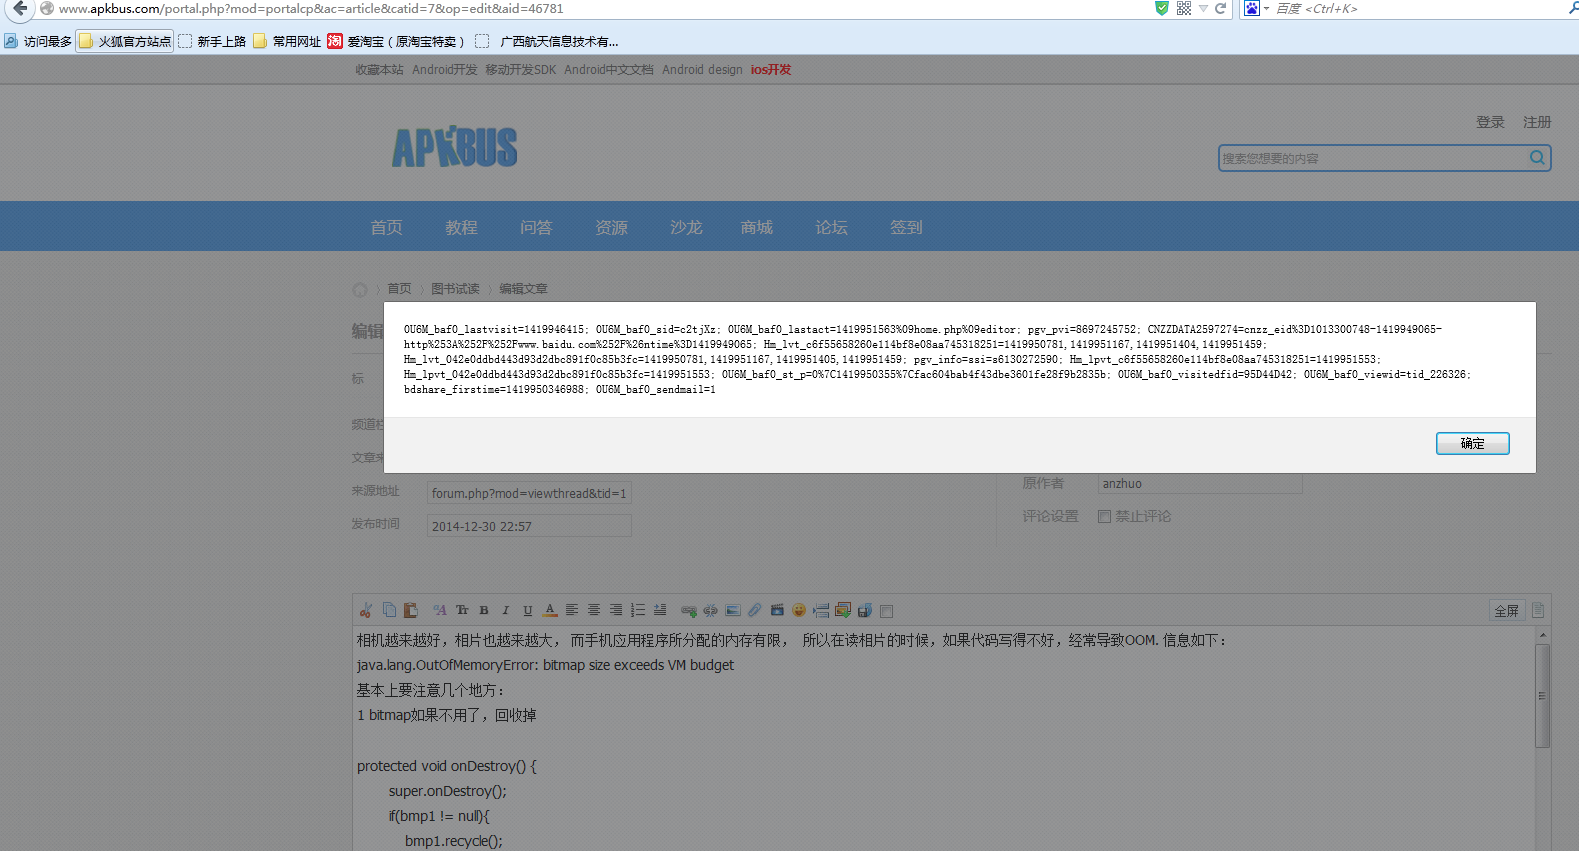Open the font face tool in editor

coord(440,610)
